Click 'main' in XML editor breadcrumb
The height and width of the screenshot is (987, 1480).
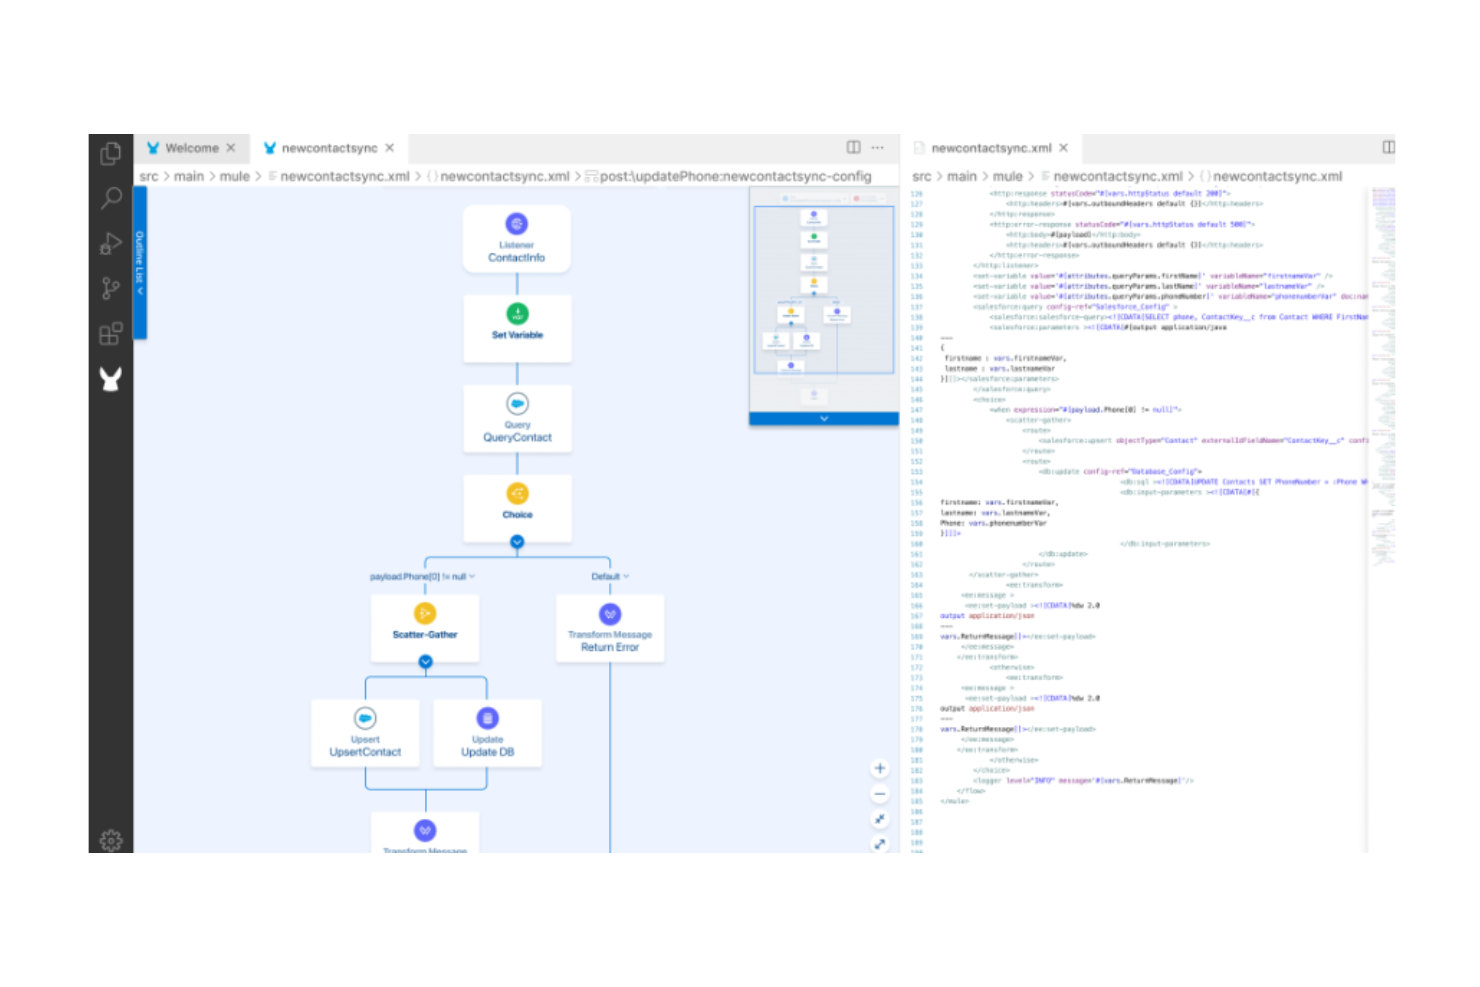pos(962,176)
